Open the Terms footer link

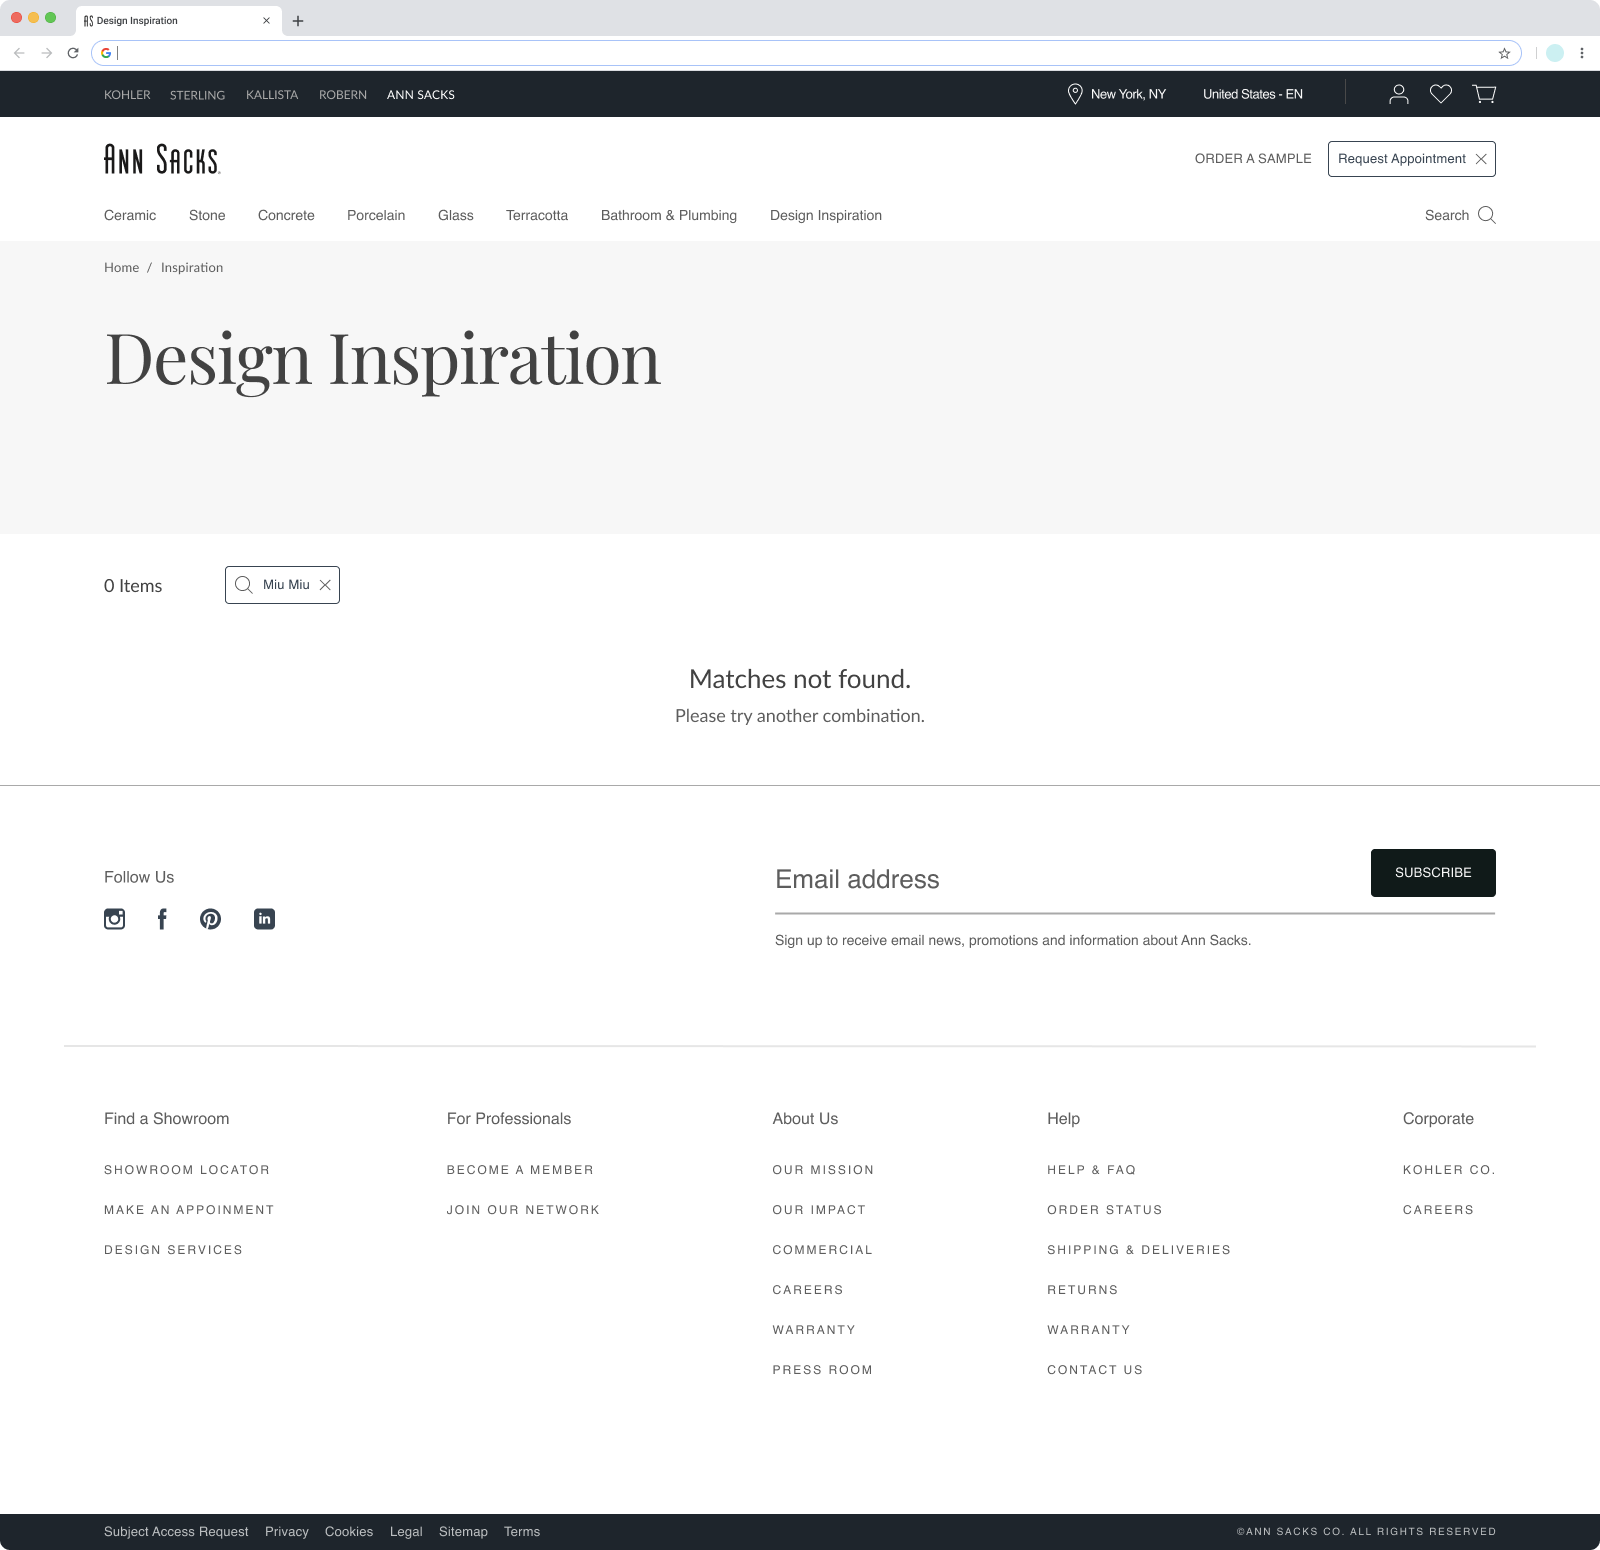point(522,1532)
